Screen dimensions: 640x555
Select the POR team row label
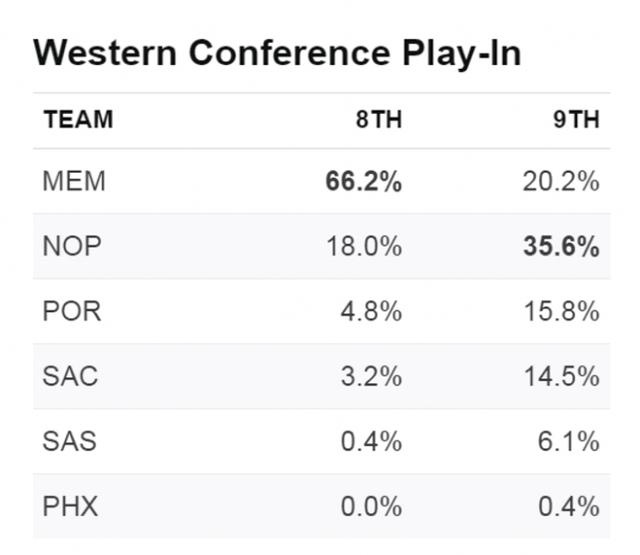click(72, 311)
